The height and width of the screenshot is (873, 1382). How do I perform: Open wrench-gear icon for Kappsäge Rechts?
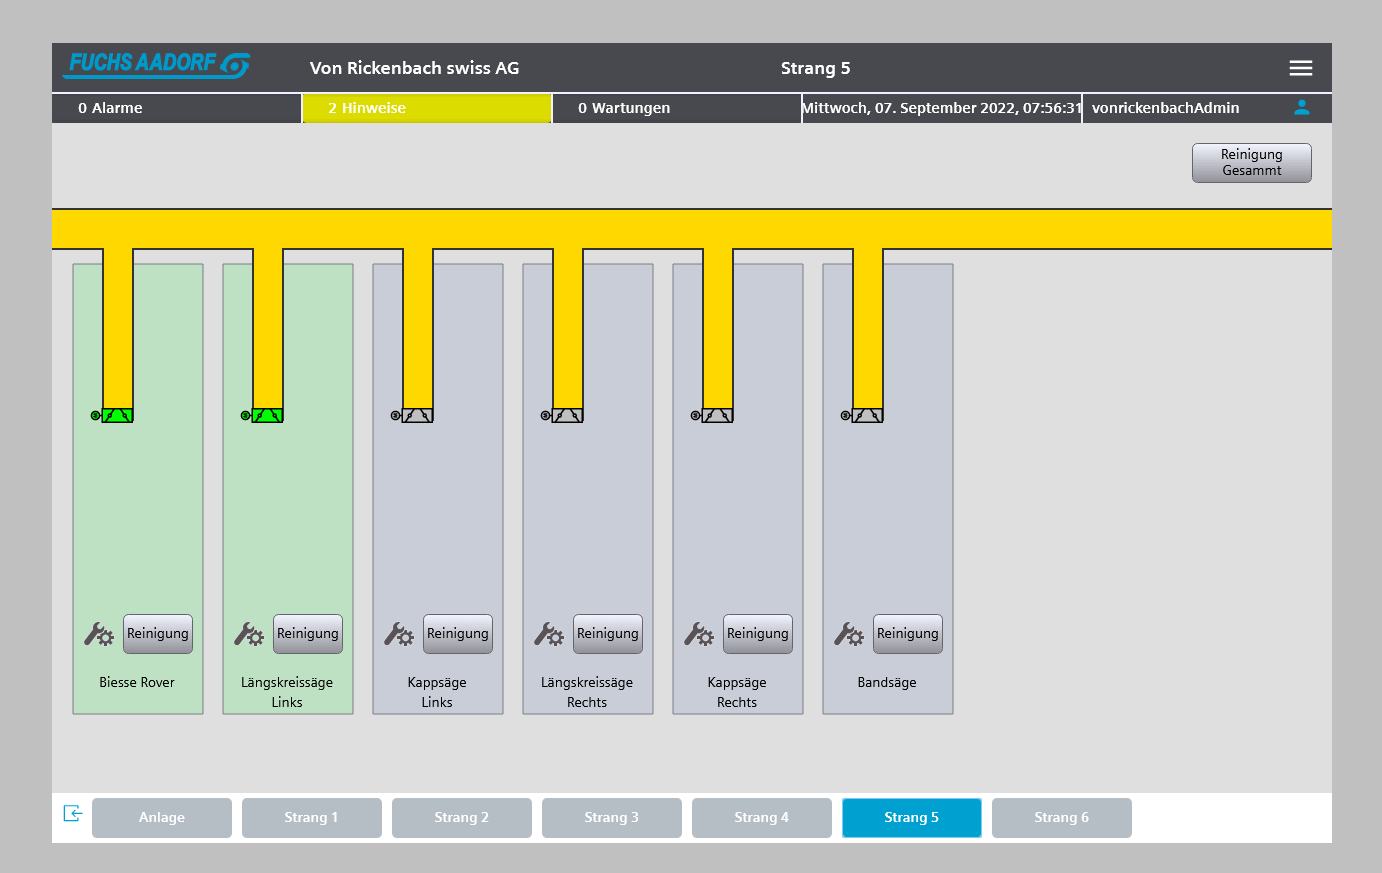(699, 634)
